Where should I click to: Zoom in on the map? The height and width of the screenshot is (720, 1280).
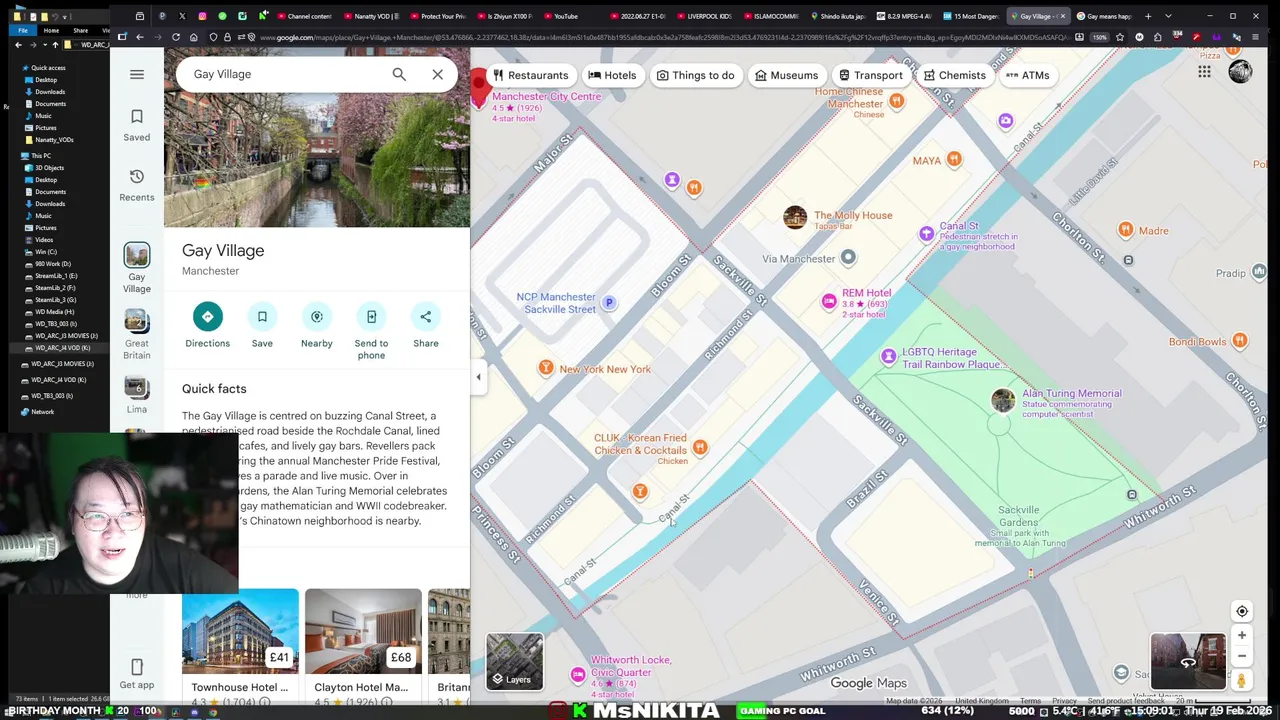click(1242, 635)
